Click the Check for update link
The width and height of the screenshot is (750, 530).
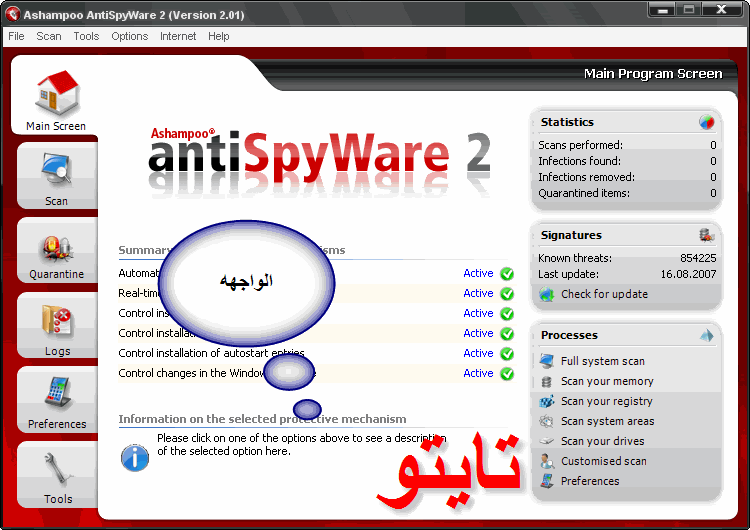(605, 294)
